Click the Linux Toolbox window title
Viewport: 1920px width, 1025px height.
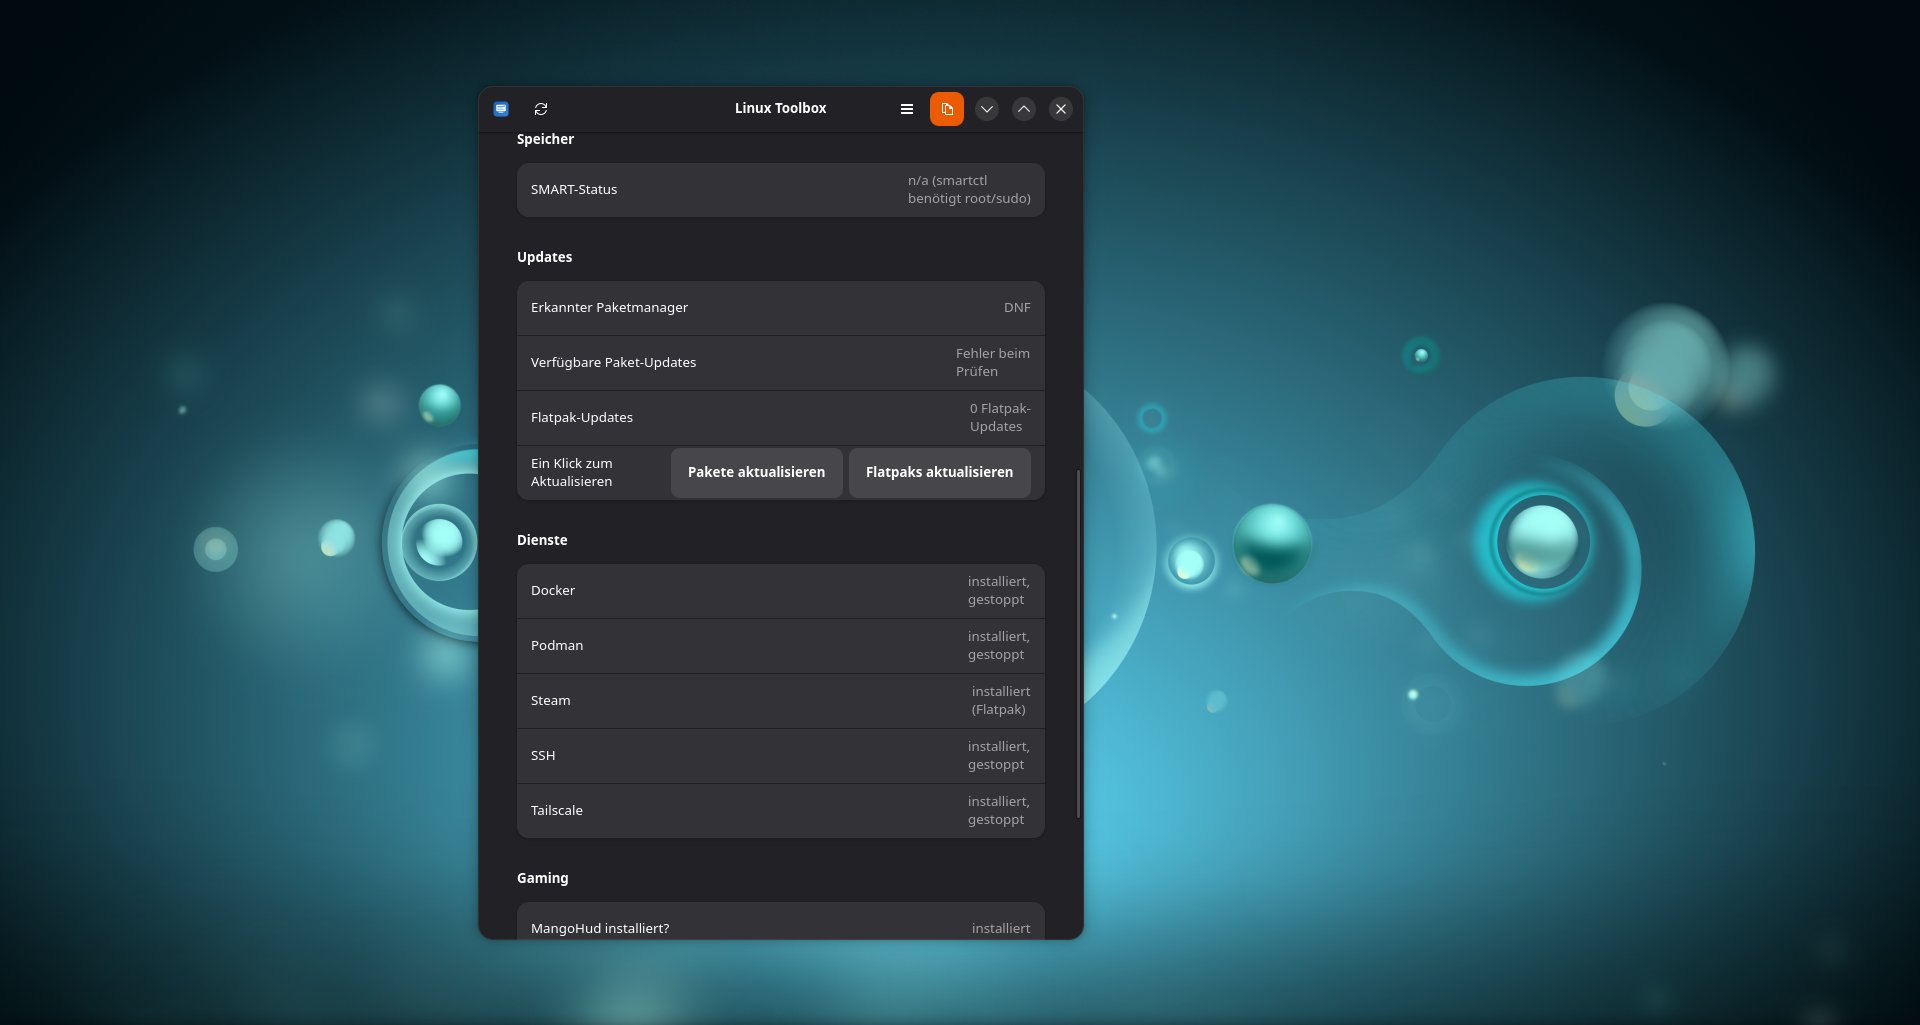[781, 108]
